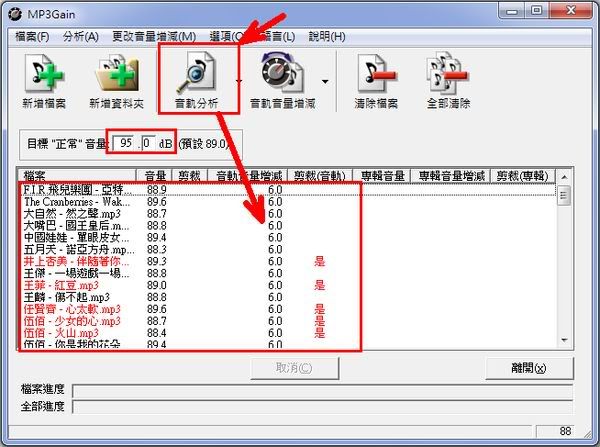600x447 pixels.
Task: Select the 伍佰 - 火山.mp3 row
Action: pyautogui.click(x=288, y=333)
